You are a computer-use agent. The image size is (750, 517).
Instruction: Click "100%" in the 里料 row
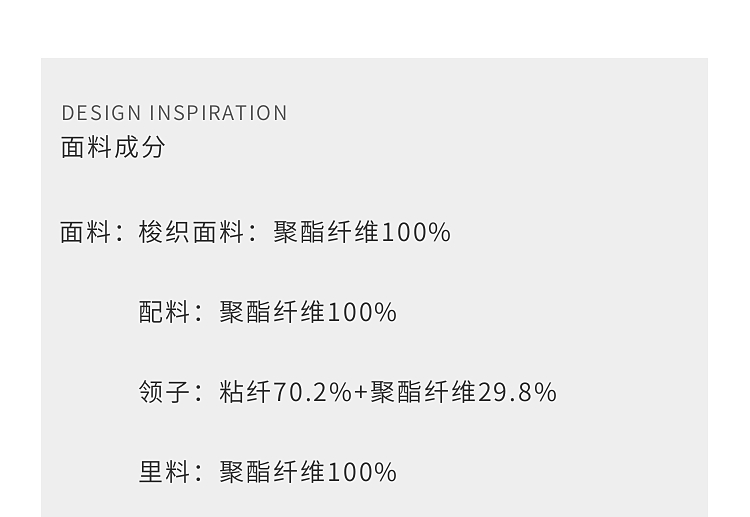pos(362,472)
